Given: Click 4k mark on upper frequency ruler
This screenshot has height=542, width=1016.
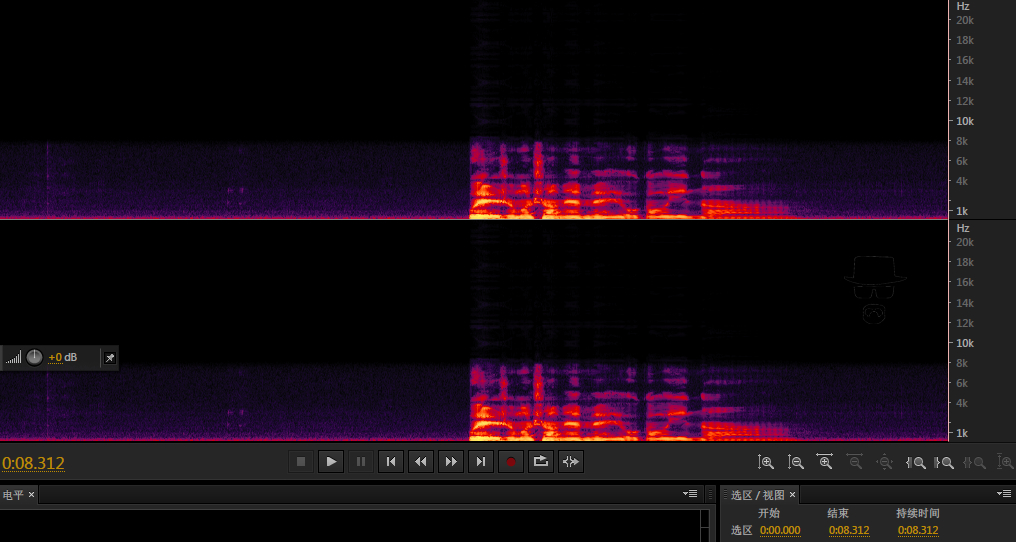Looking at the screenshot, I should coord(962,181).
